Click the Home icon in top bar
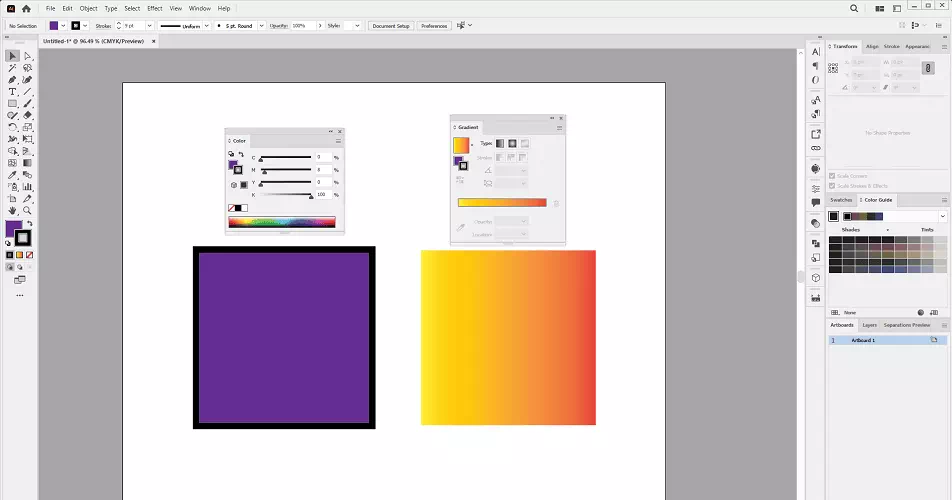 pyautogui.click(x=26, y=8)
